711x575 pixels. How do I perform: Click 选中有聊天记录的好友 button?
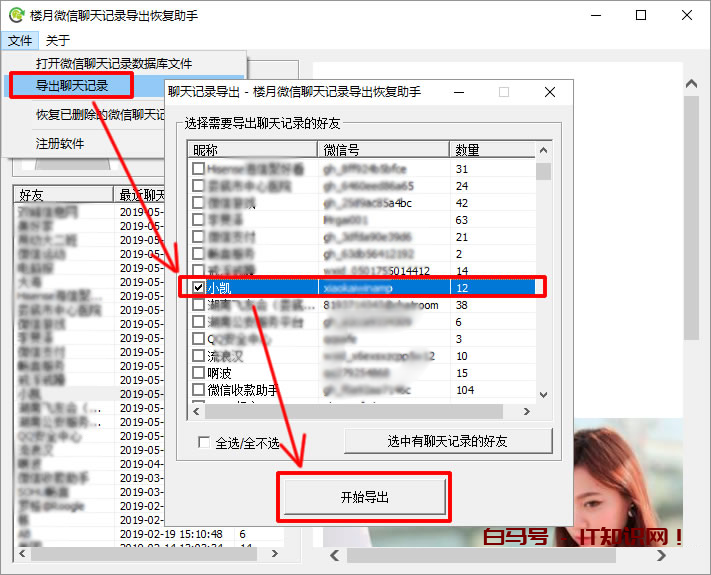(447, 441)
